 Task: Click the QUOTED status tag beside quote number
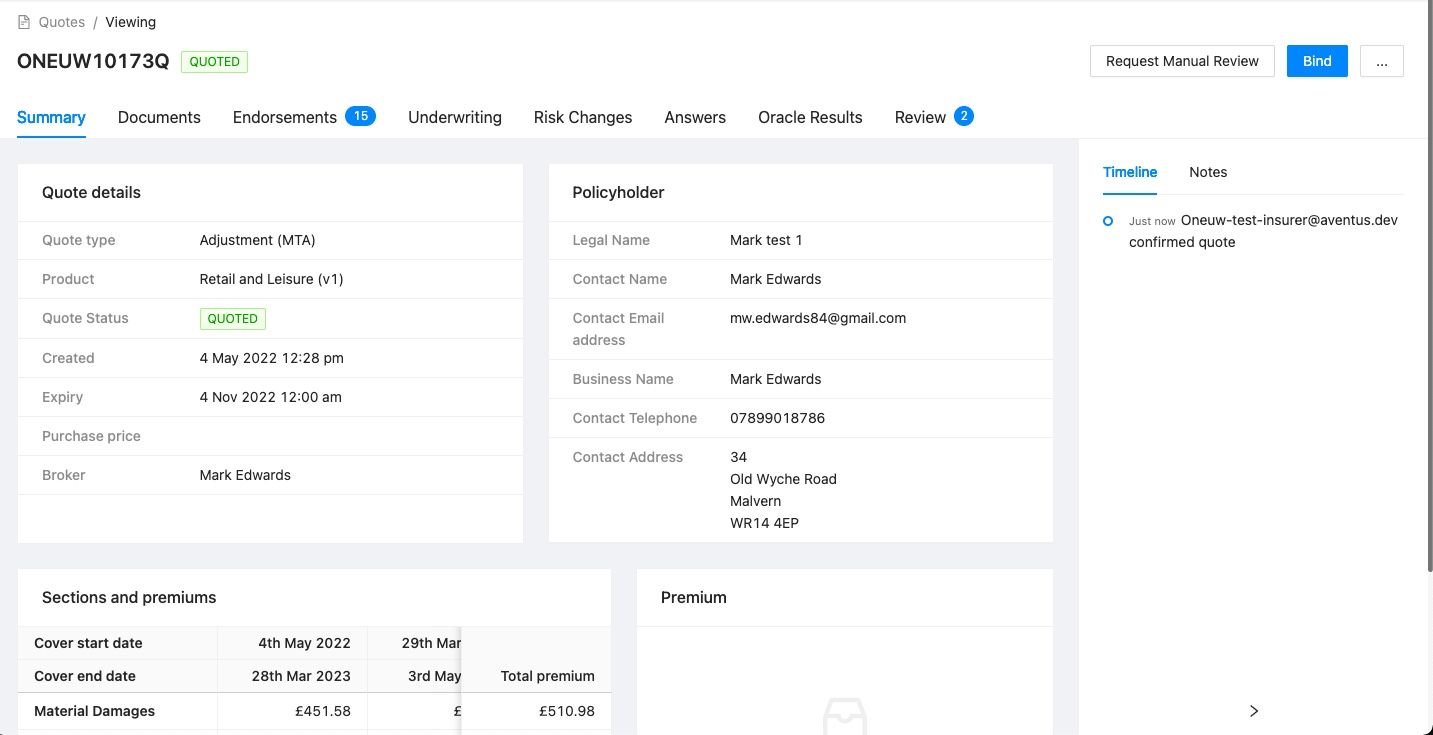tap(214, 61)
